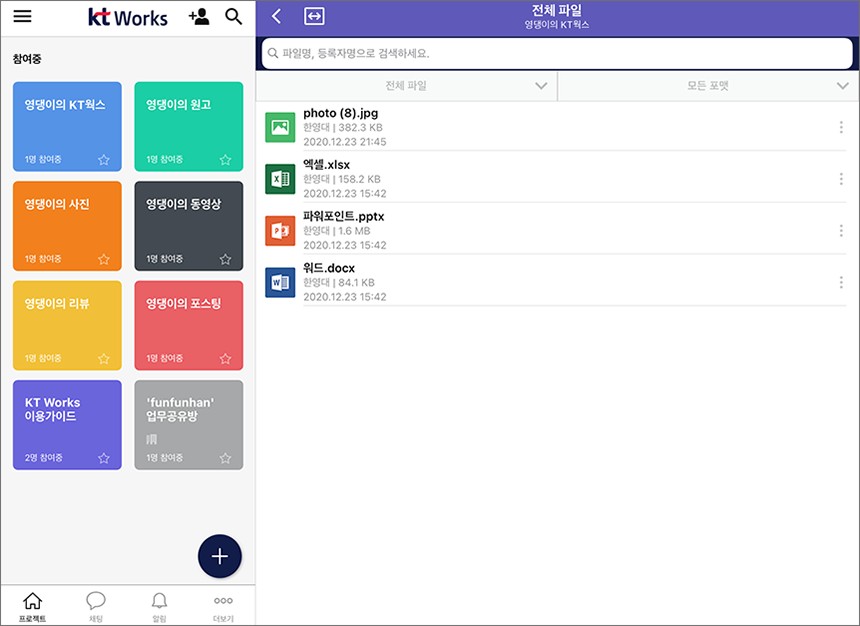860x626 pixels.
Task: Select the file name photo (8).jpg
Action: point(341,113)
